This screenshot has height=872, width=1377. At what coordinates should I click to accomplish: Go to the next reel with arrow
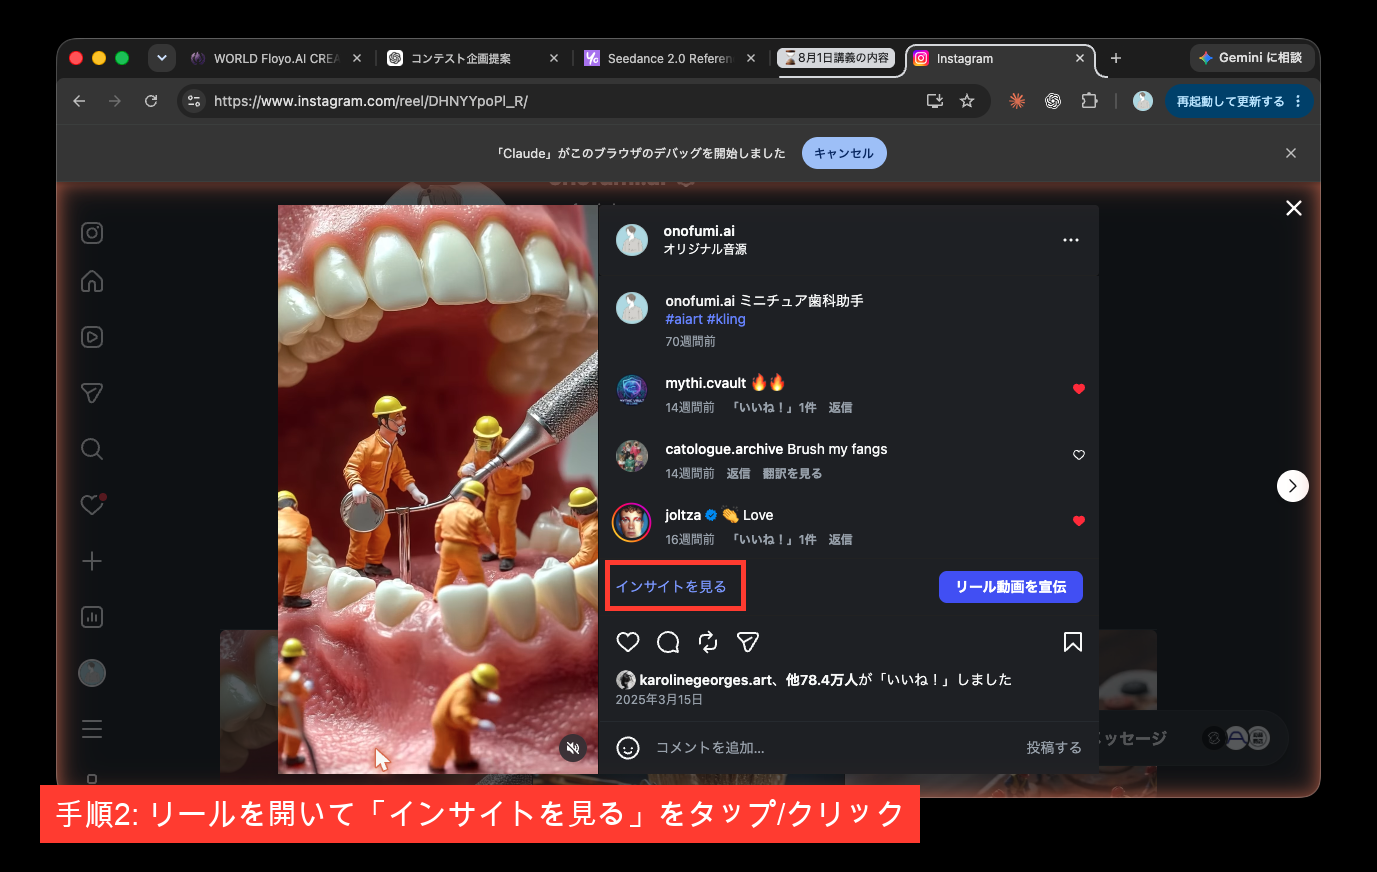tap(1293, 486)
